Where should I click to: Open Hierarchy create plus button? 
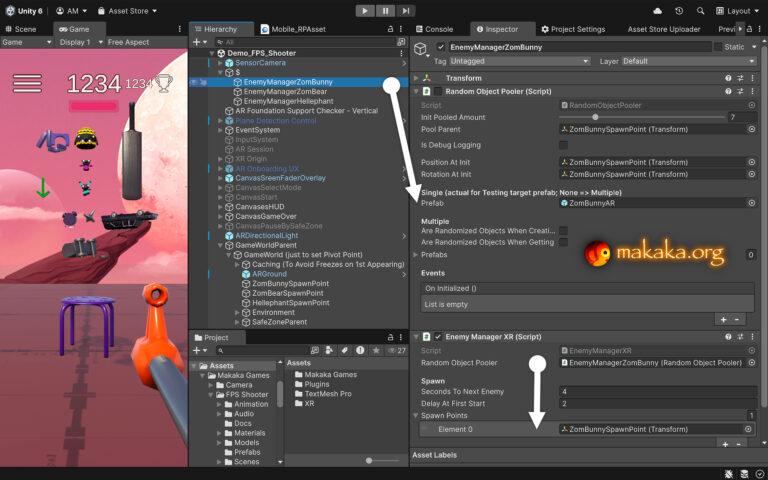tap(199, 42)
